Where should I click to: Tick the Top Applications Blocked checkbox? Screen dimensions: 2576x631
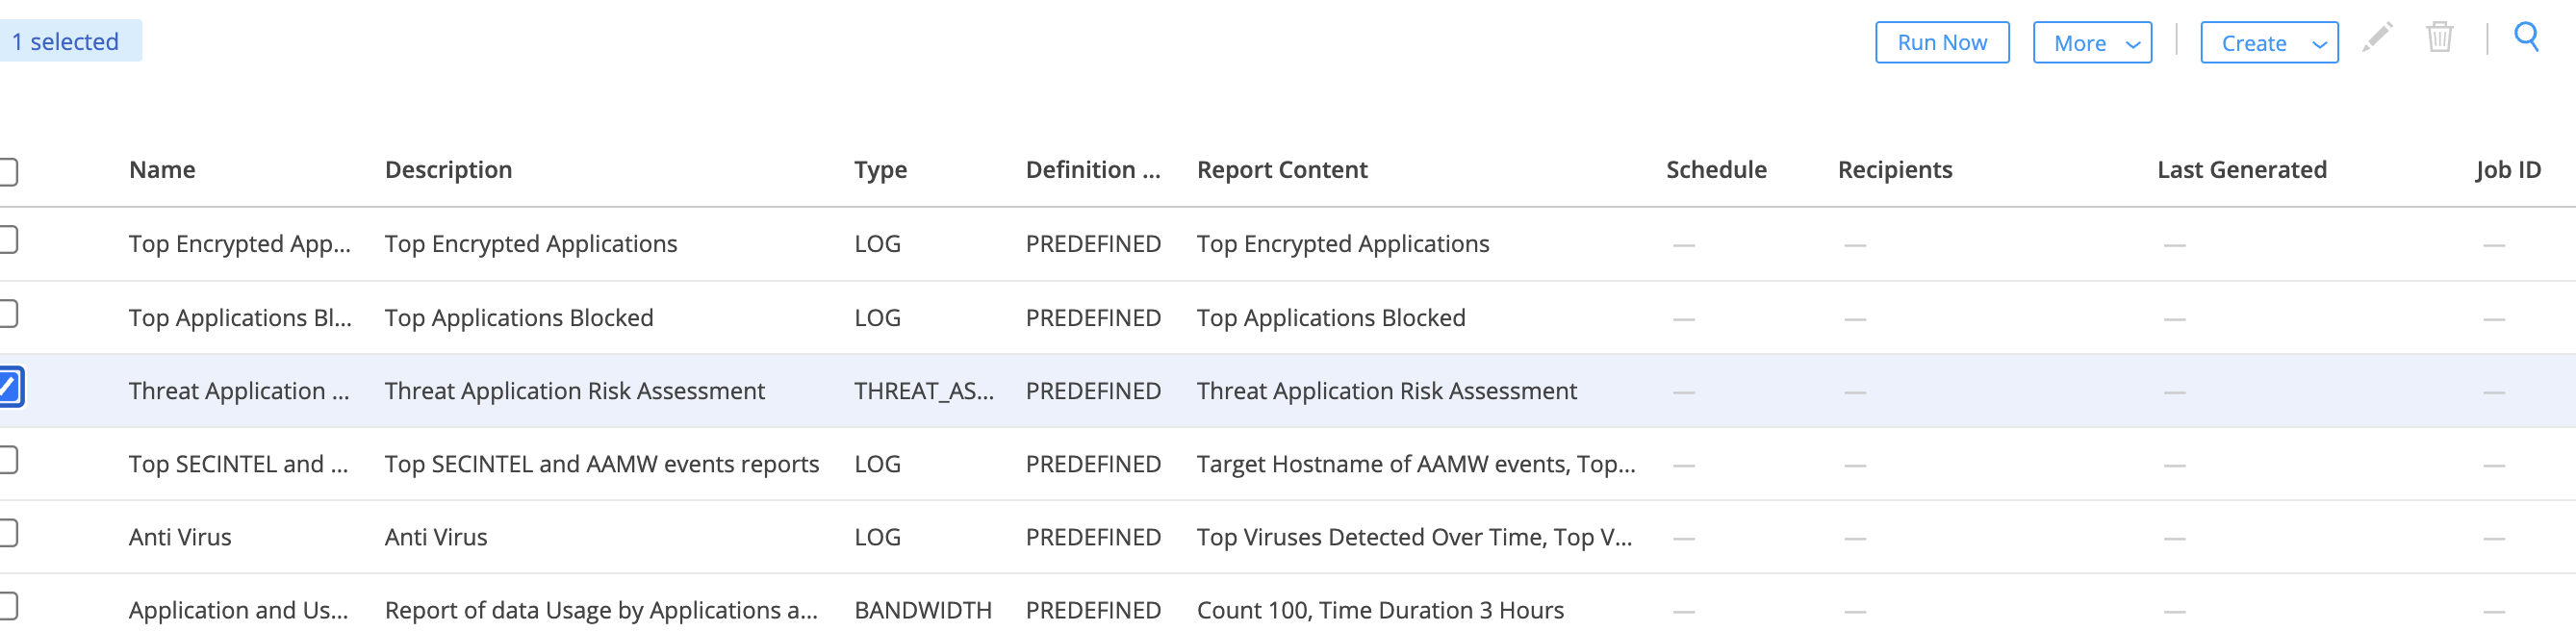[x=7, y=314]
